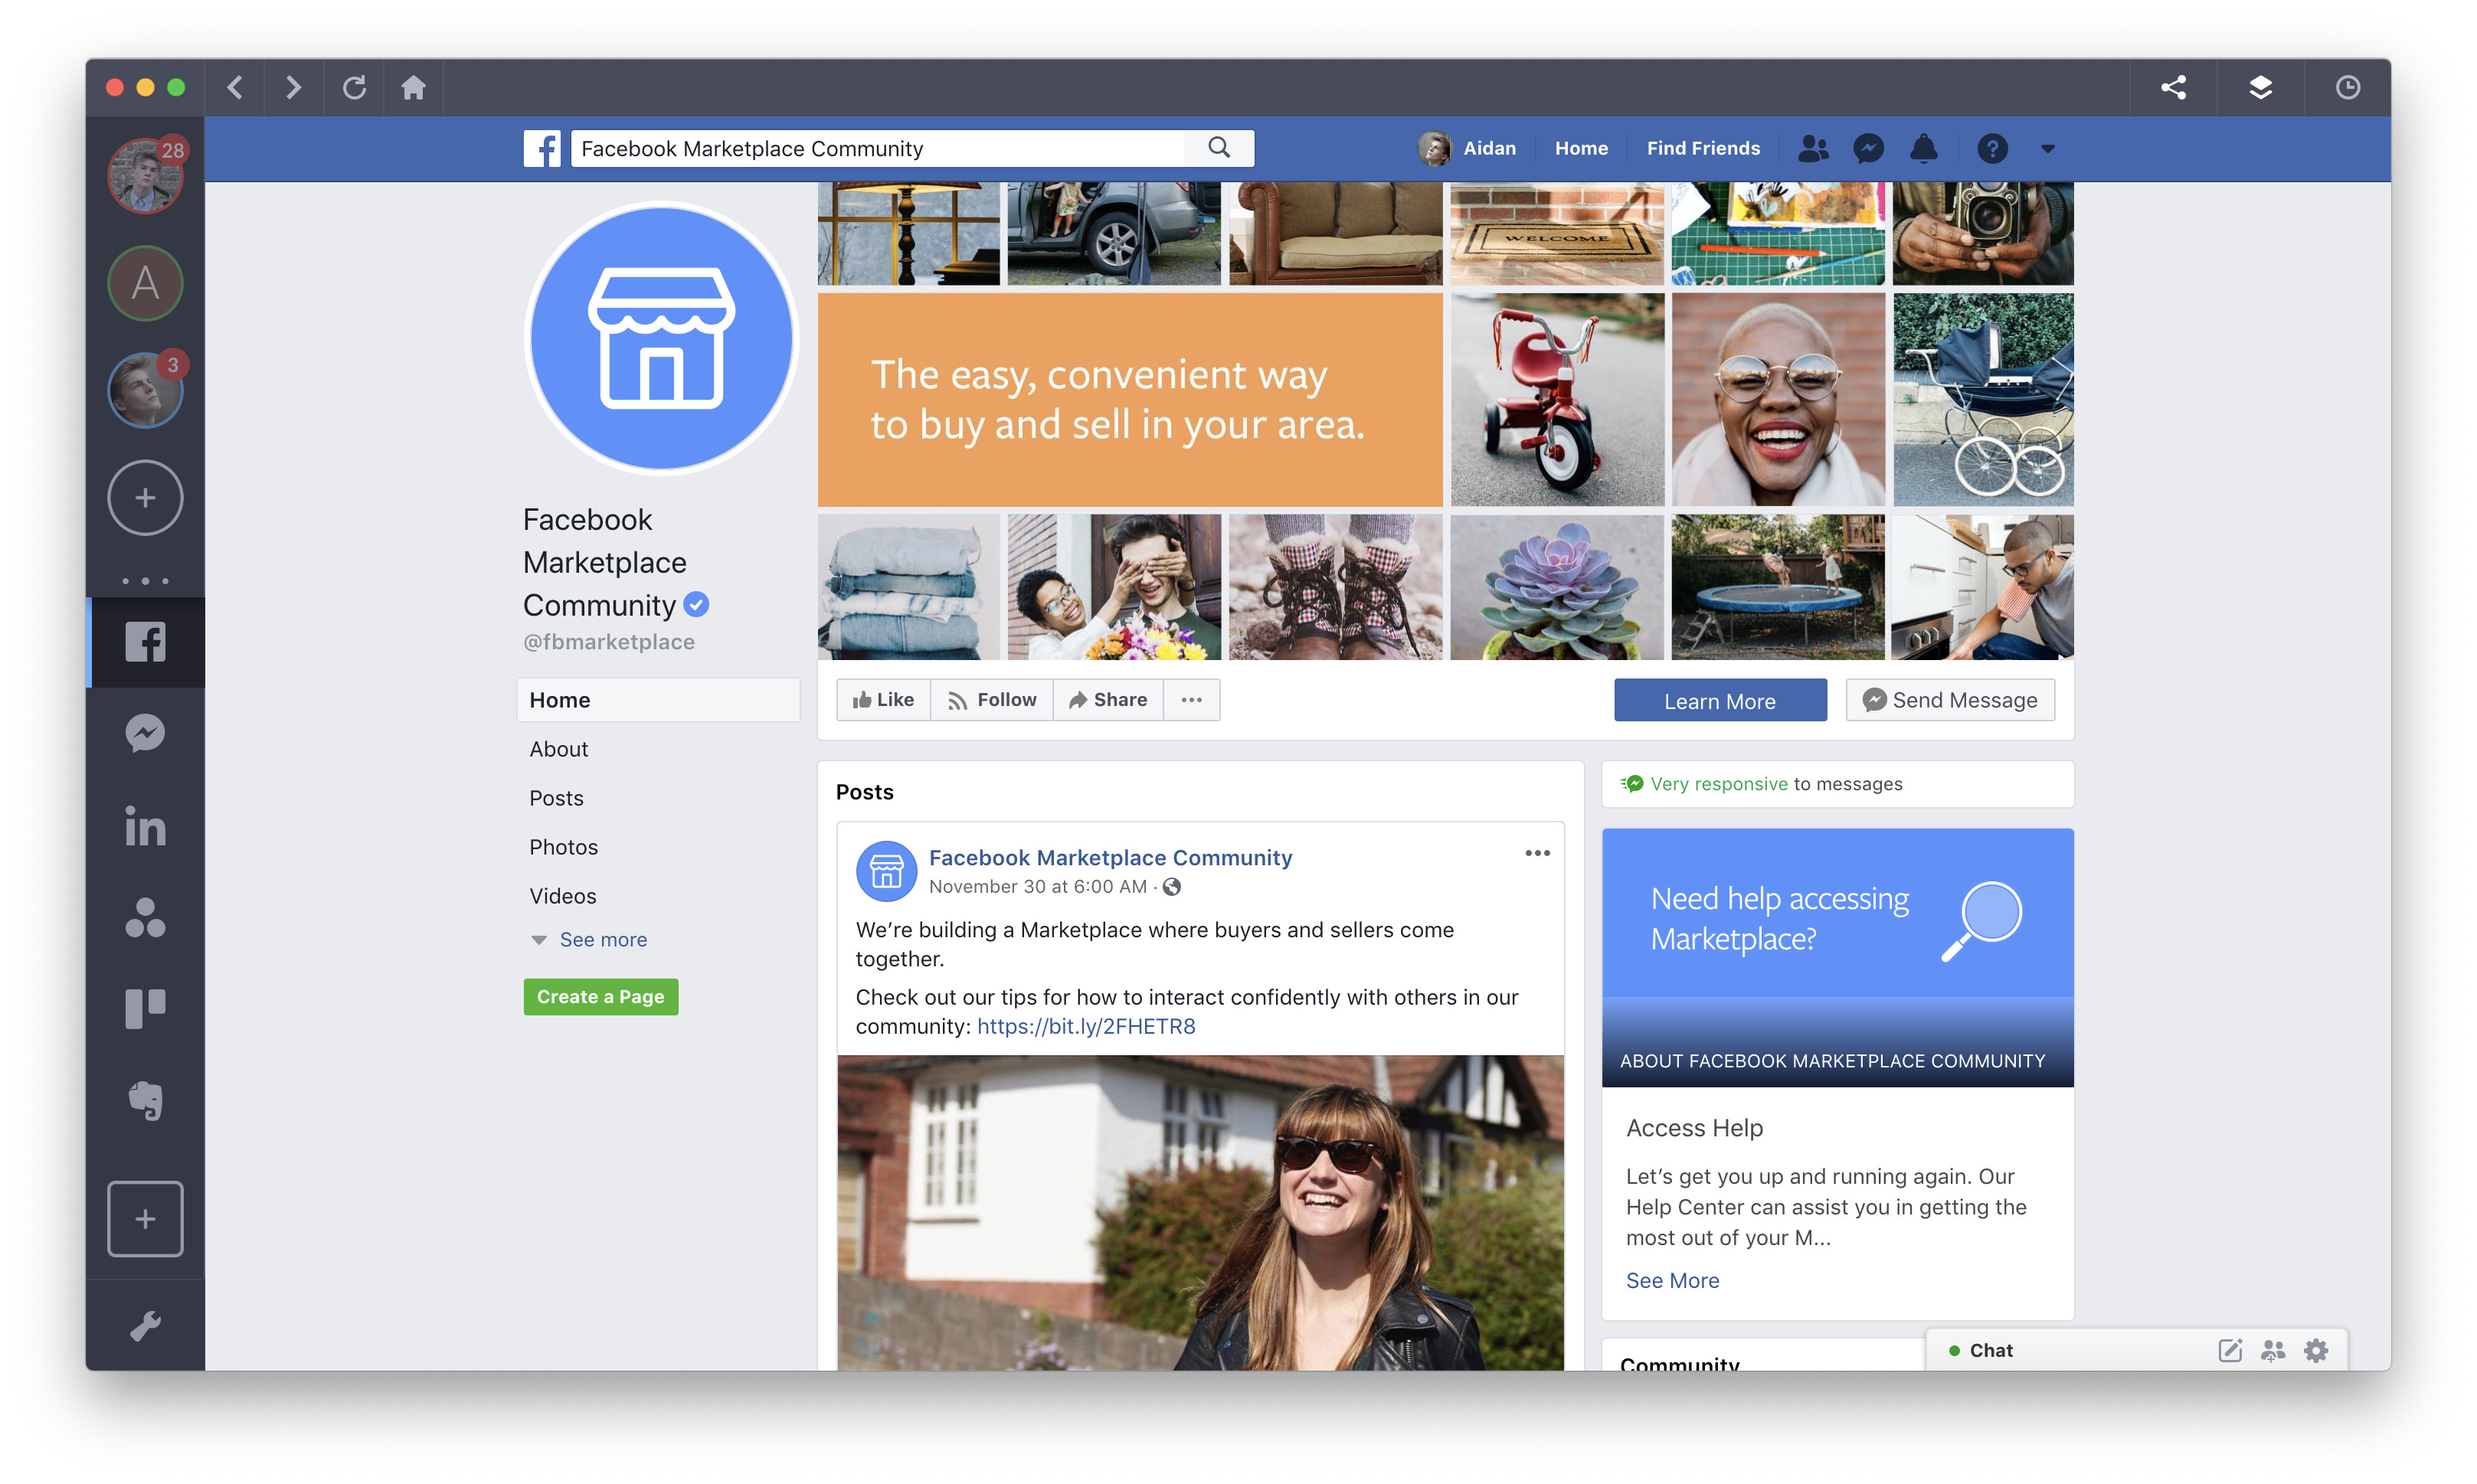Click the November 30 post timestamp
The height and width of the screenshot is (1484, 2477).
coord(1037,886)
